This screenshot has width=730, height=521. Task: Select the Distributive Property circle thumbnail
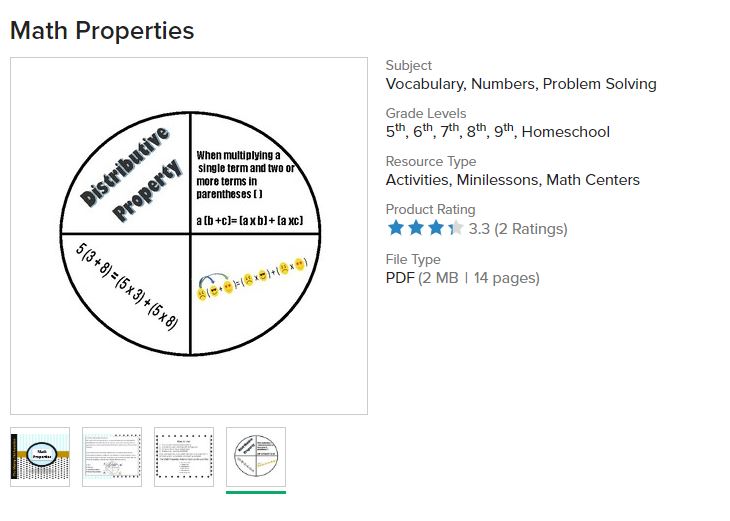point(256,457)
